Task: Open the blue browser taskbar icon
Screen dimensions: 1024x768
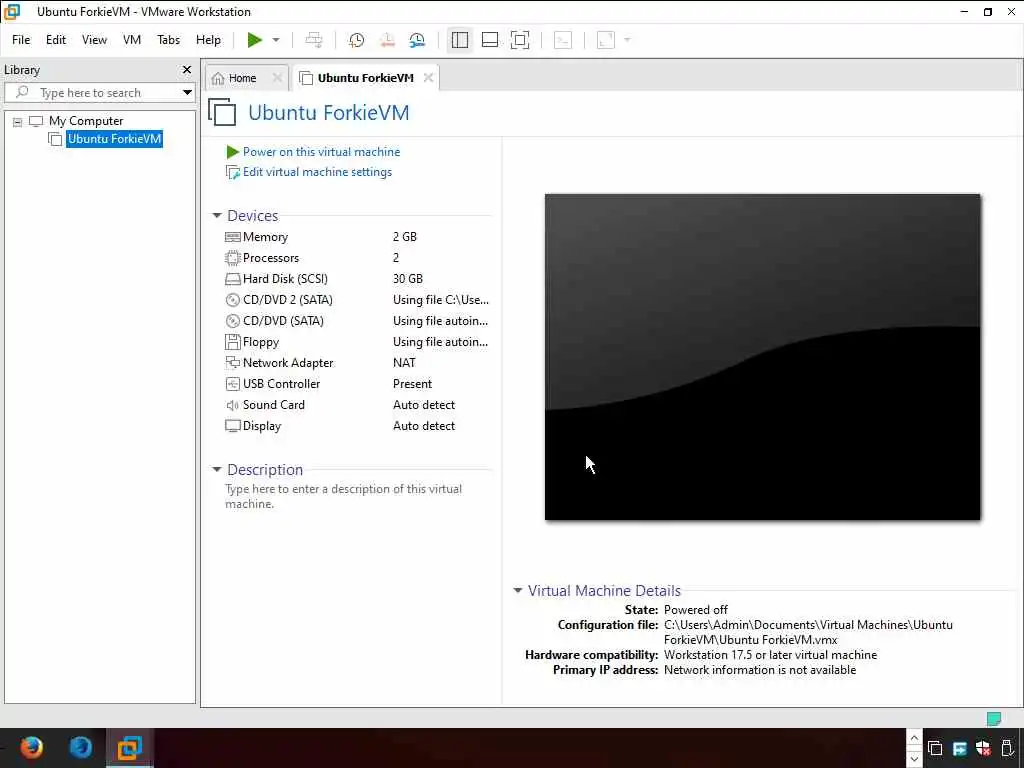Action: tap(81, 748)
